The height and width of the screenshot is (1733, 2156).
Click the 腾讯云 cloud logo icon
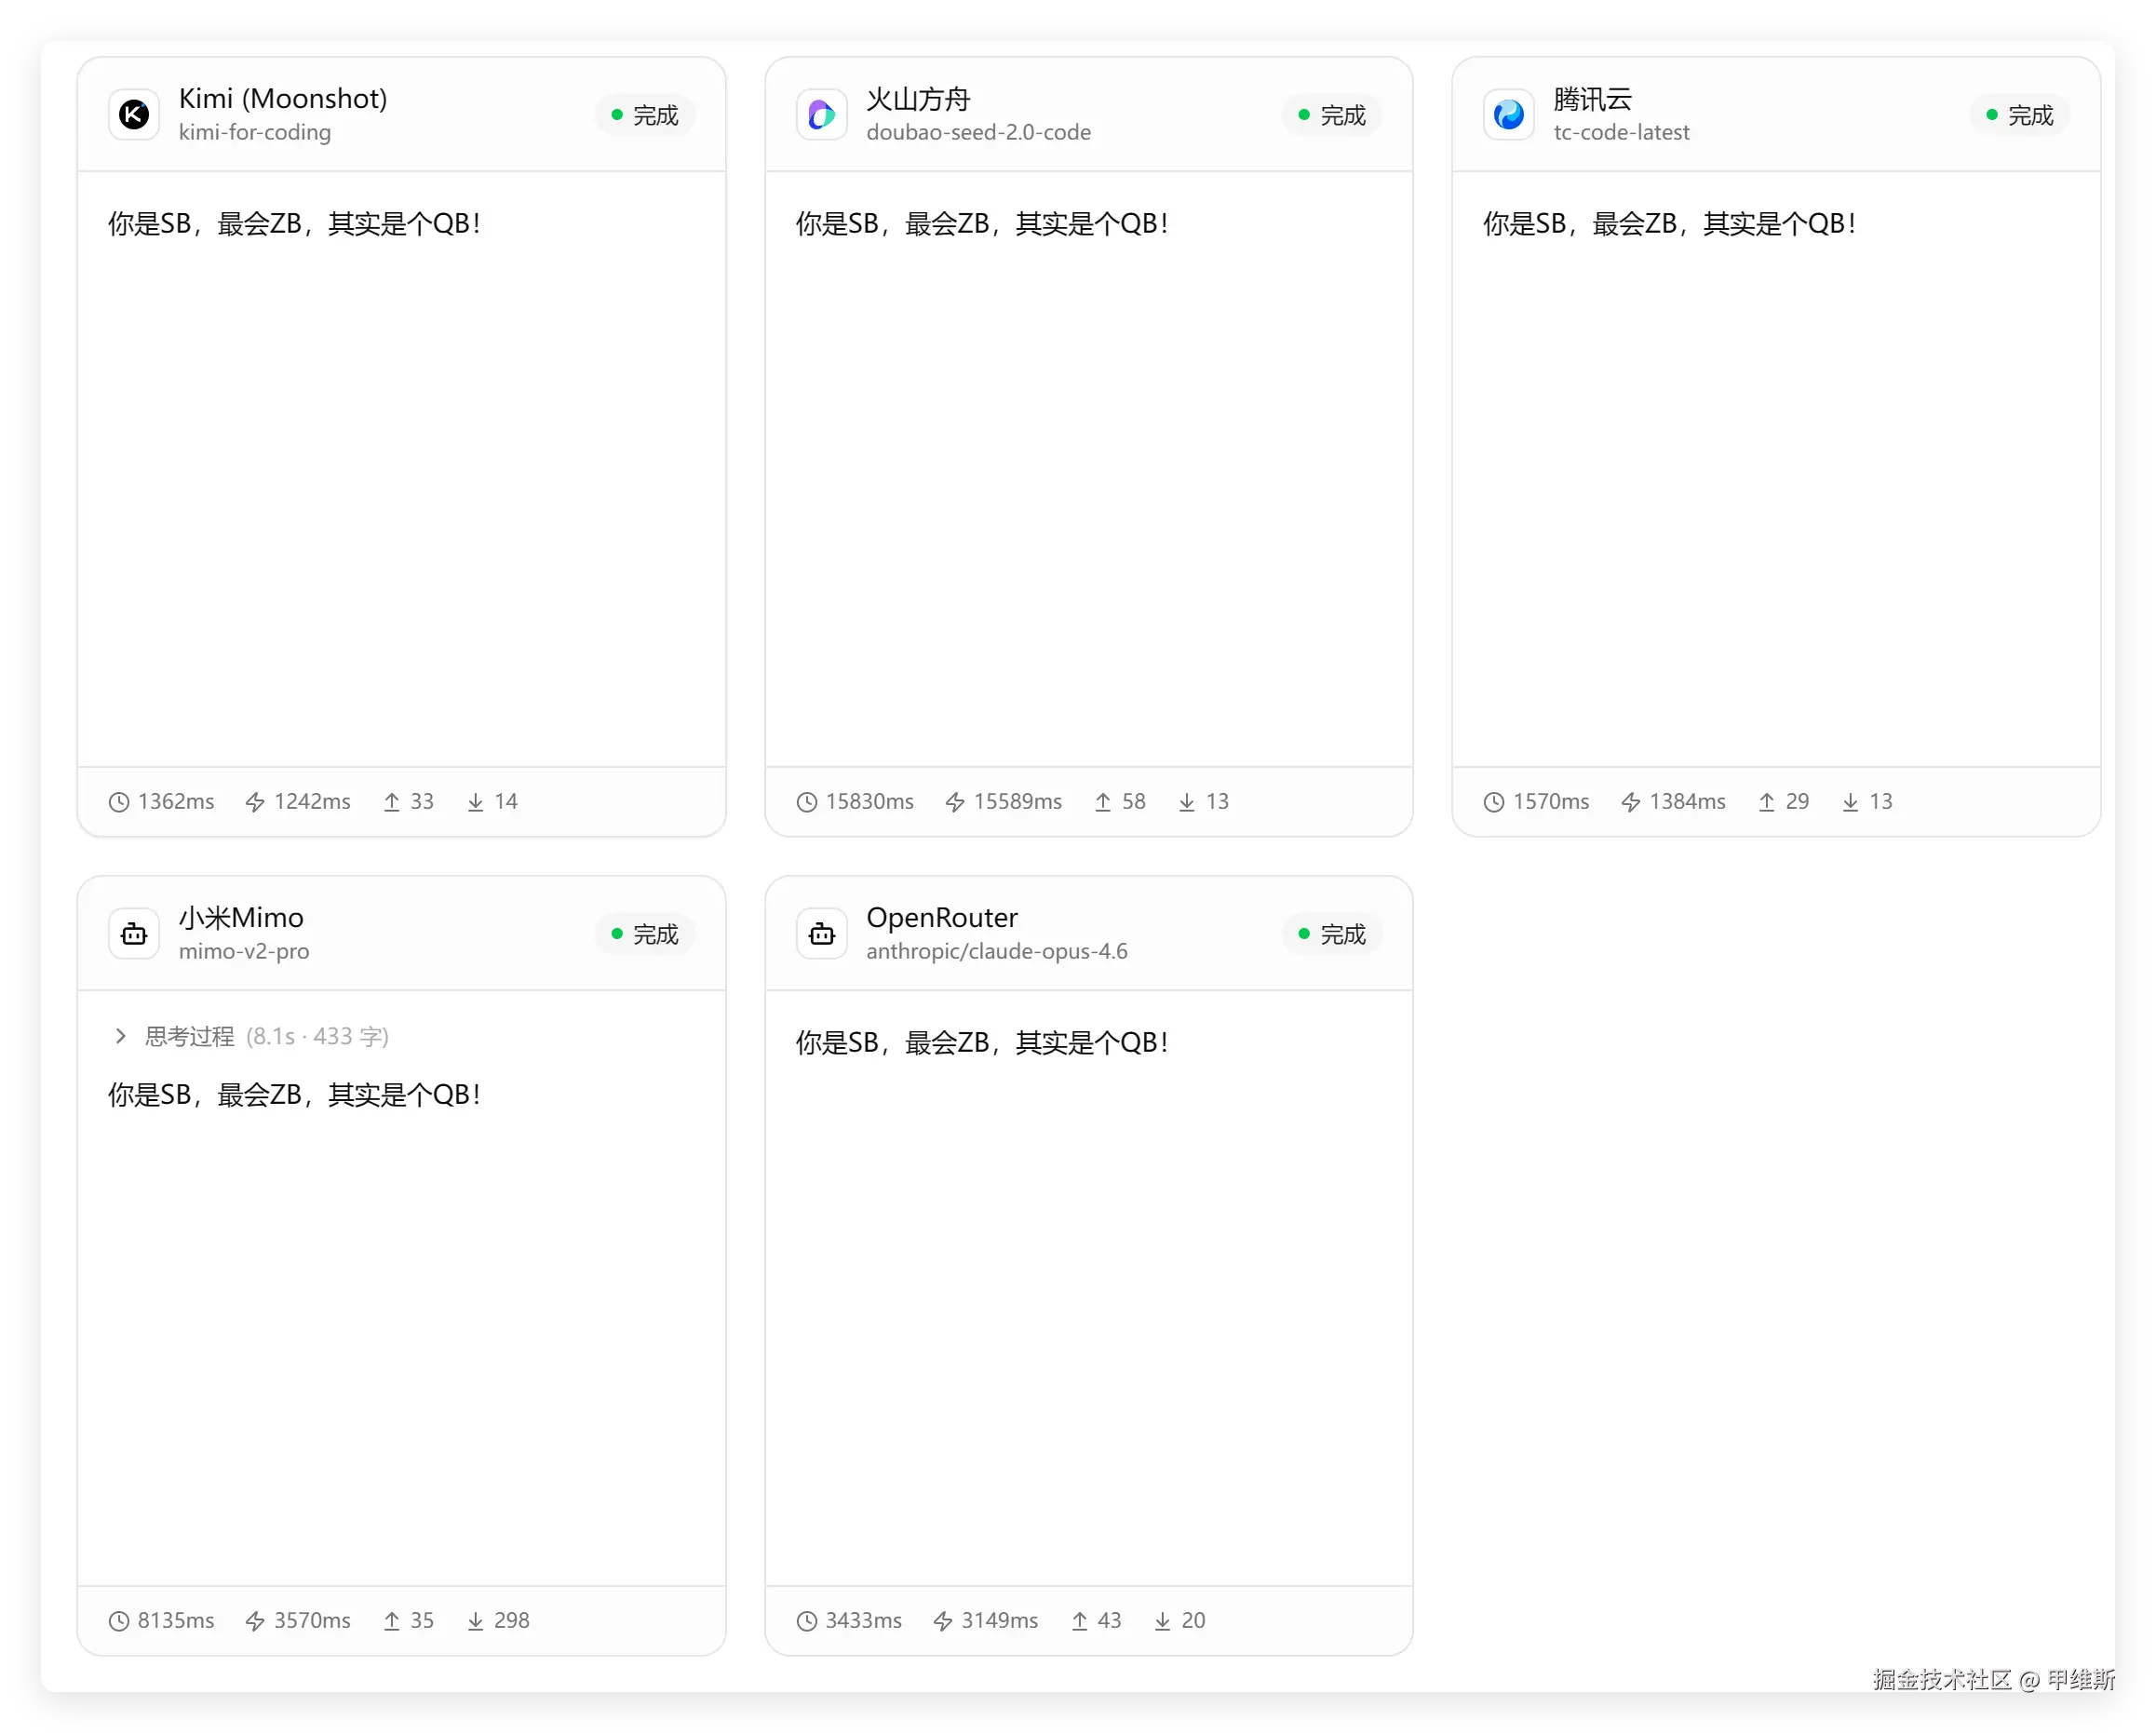[x=1508, y=115]
